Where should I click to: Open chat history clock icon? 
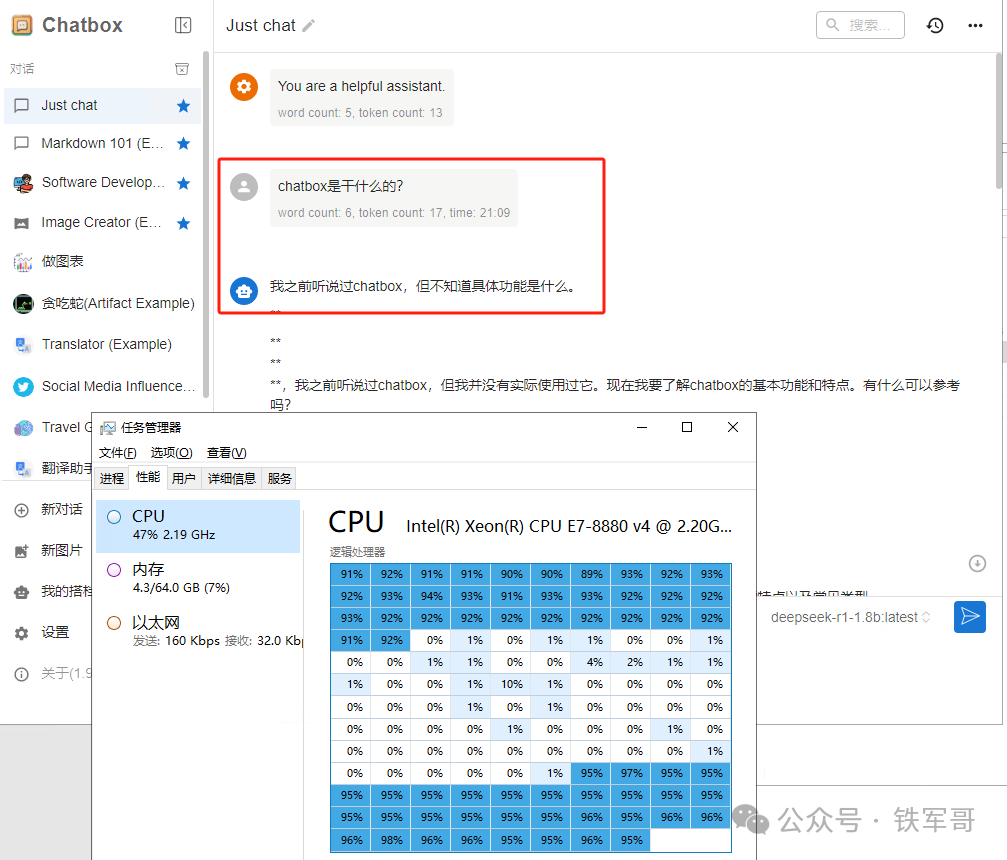click(x=935, y=26)
